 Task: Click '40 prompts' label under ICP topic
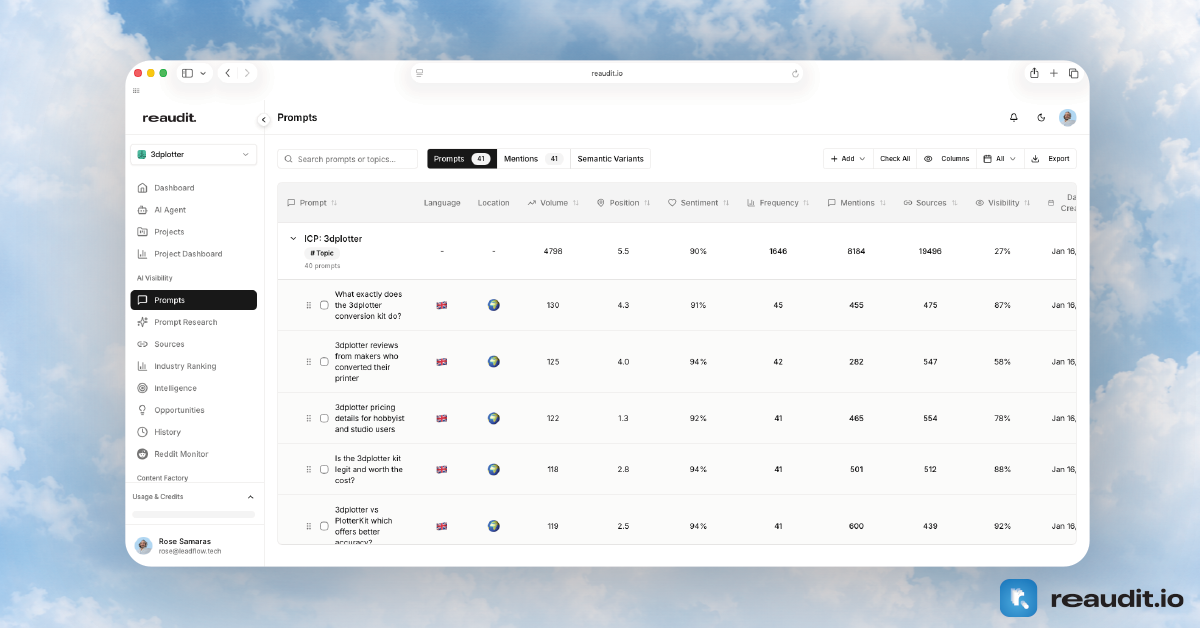(x=322, y=266)
